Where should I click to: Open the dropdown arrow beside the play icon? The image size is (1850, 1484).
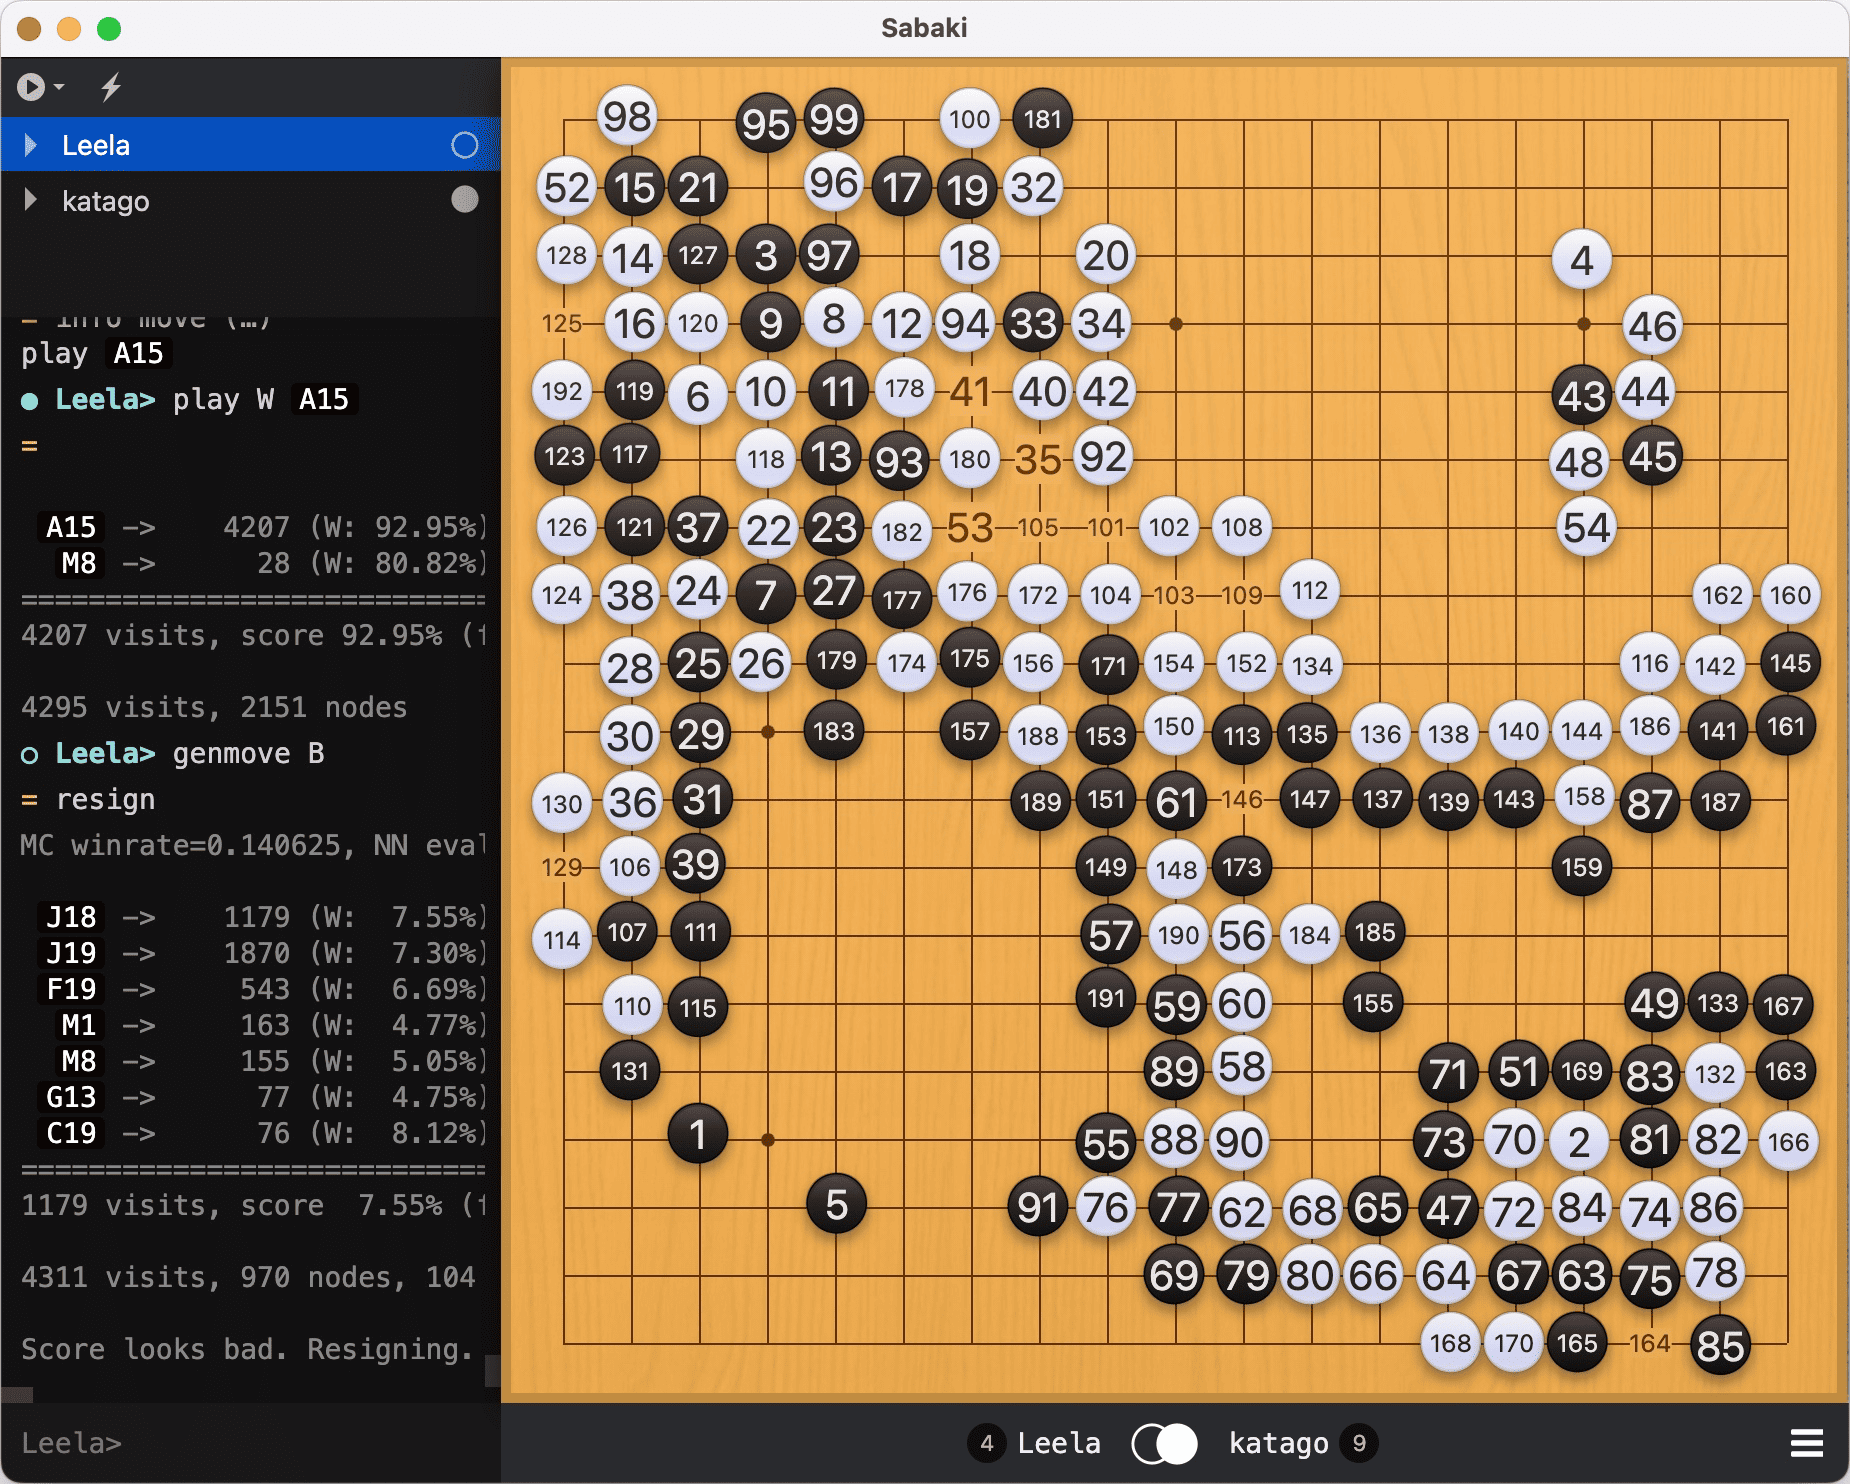tap(60, 88)
